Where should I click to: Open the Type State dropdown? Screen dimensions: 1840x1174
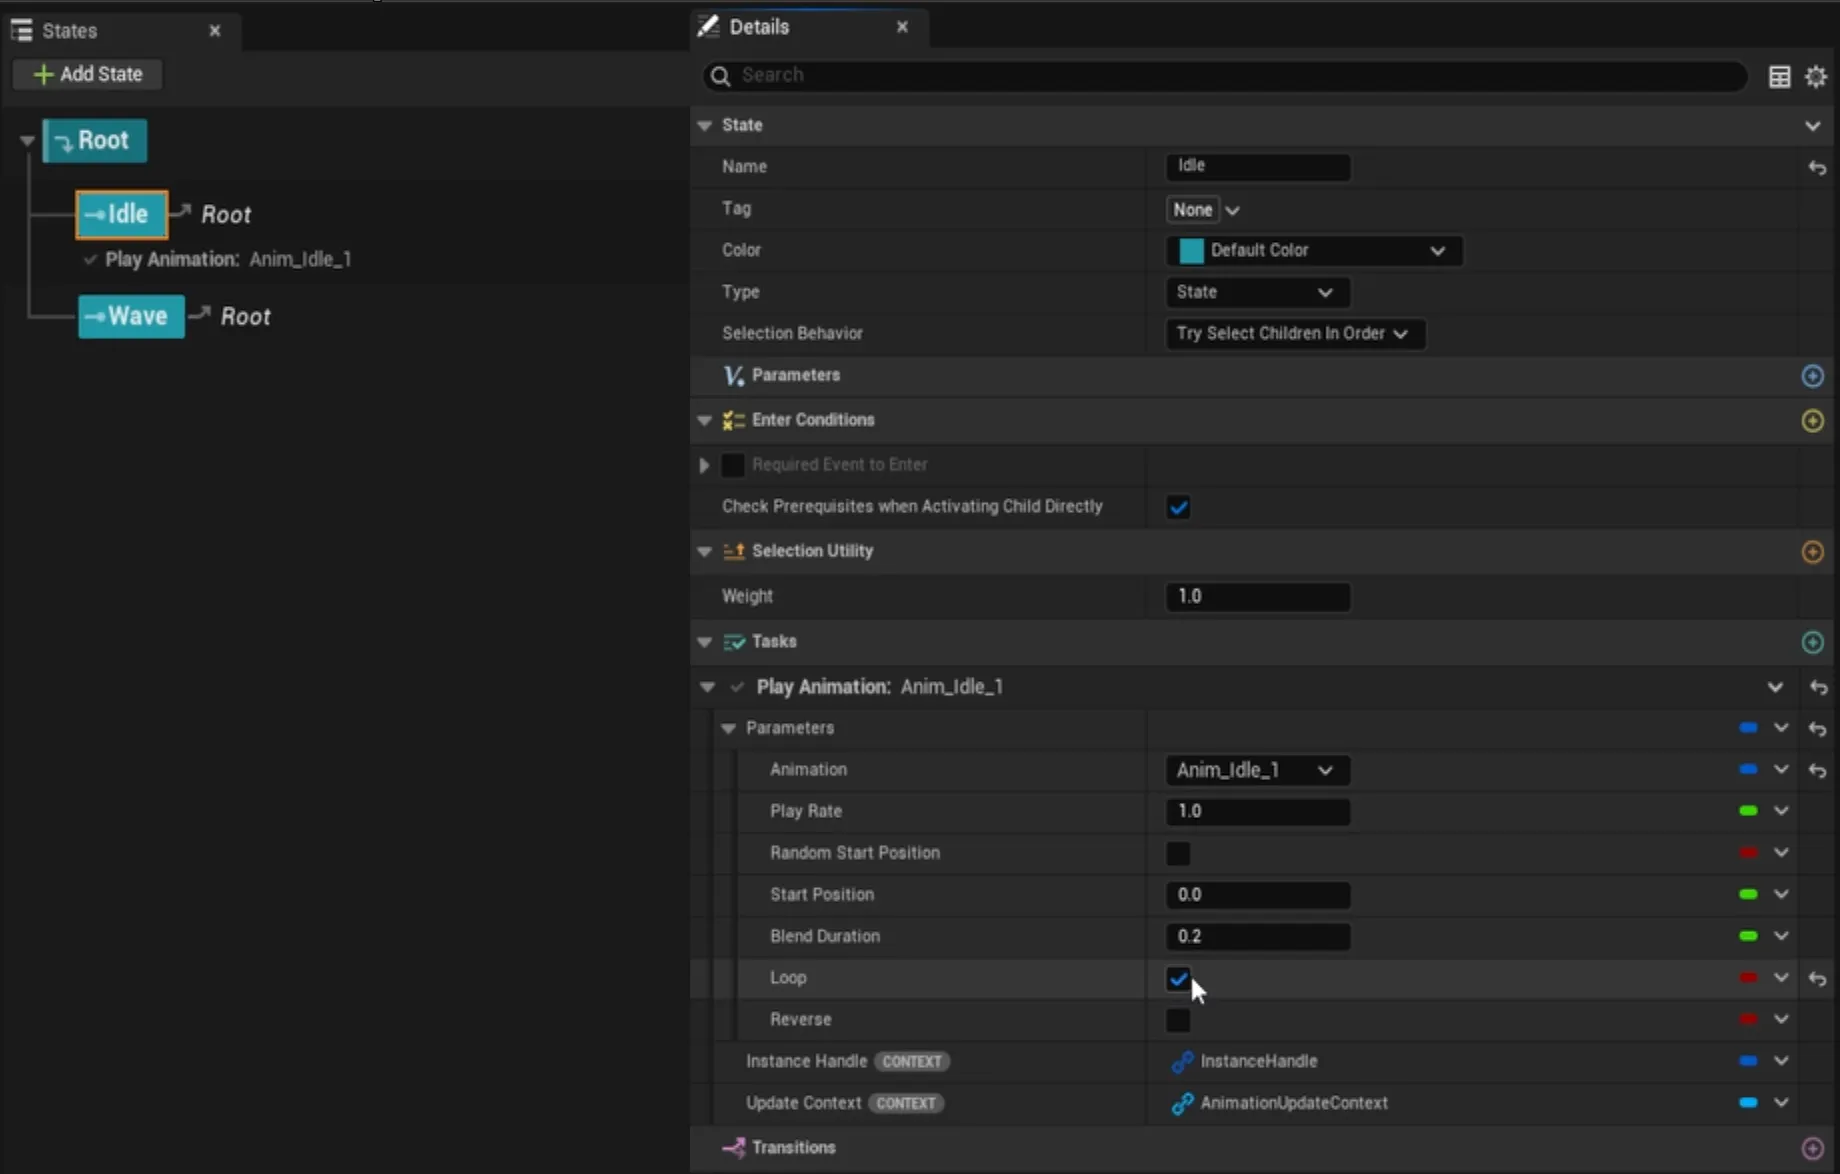click(1258, 292)
